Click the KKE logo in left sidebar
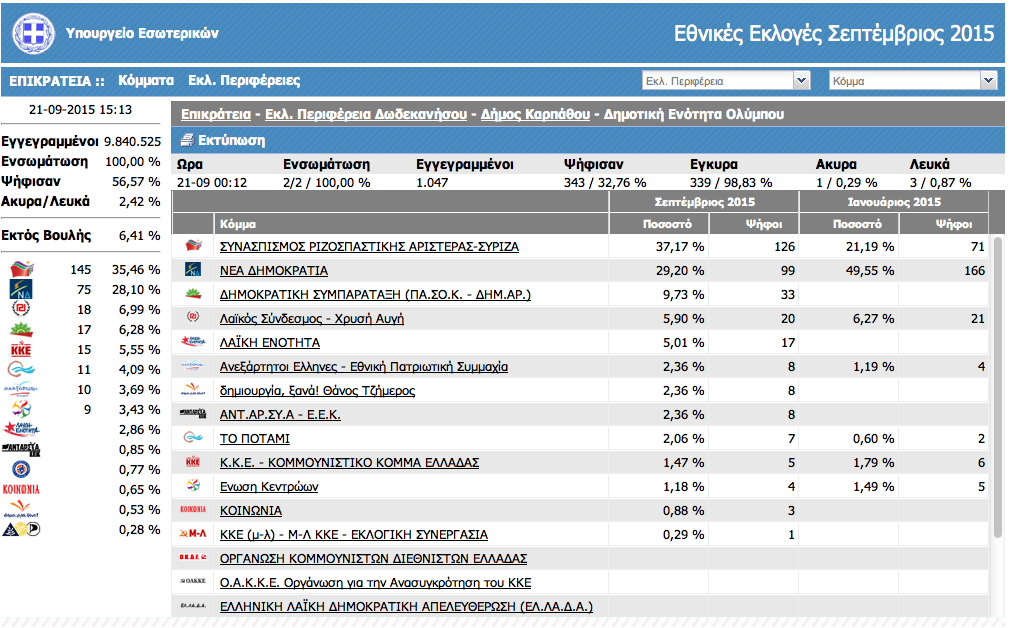Viewport: 1012px width, 628px height. point(20,350)
